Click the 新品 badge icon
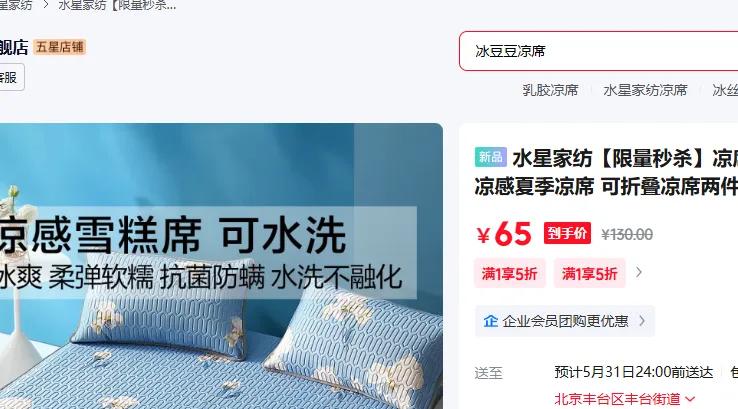The image size is (738, 409). pyautogui.click(x=490, y=157)
